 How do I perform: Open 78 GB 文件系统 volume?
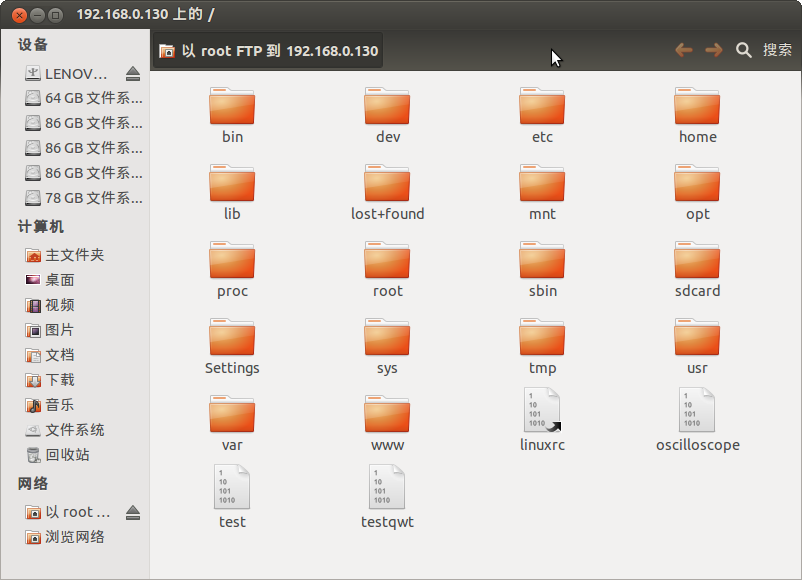coord(83,198)
